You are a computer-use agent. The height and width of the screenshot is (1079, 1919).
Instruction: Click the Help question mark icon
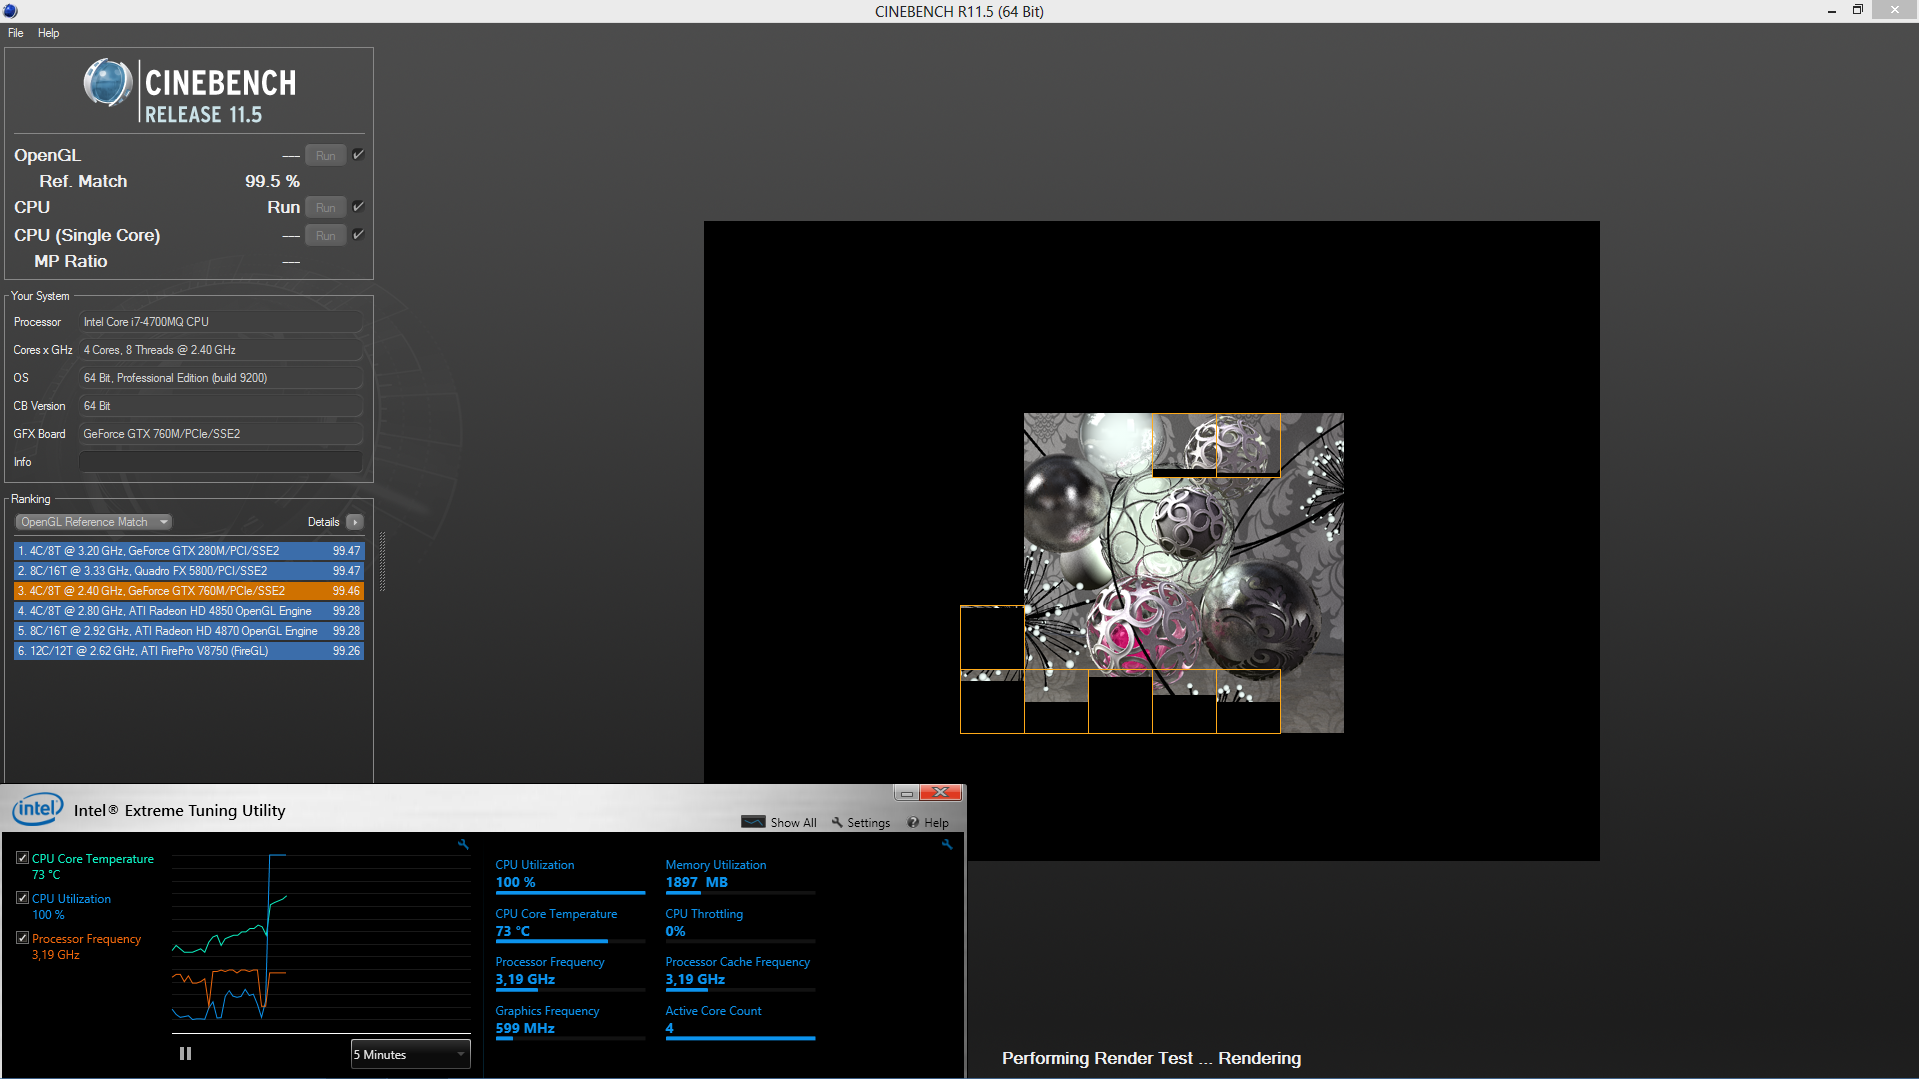point(913,822)
